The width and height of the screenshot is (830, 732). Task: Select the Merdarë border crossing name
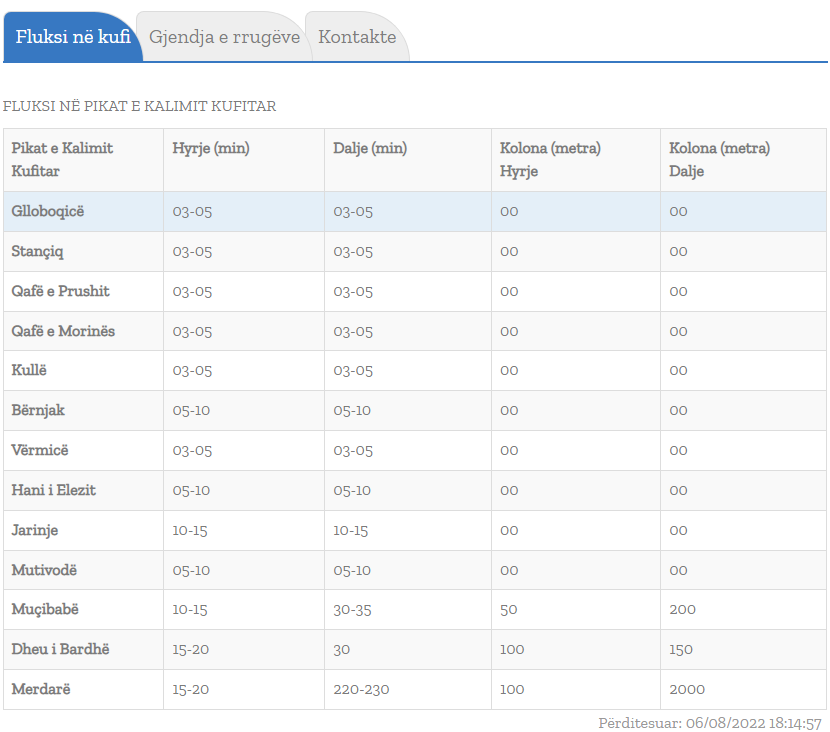(x=41, y=689)
